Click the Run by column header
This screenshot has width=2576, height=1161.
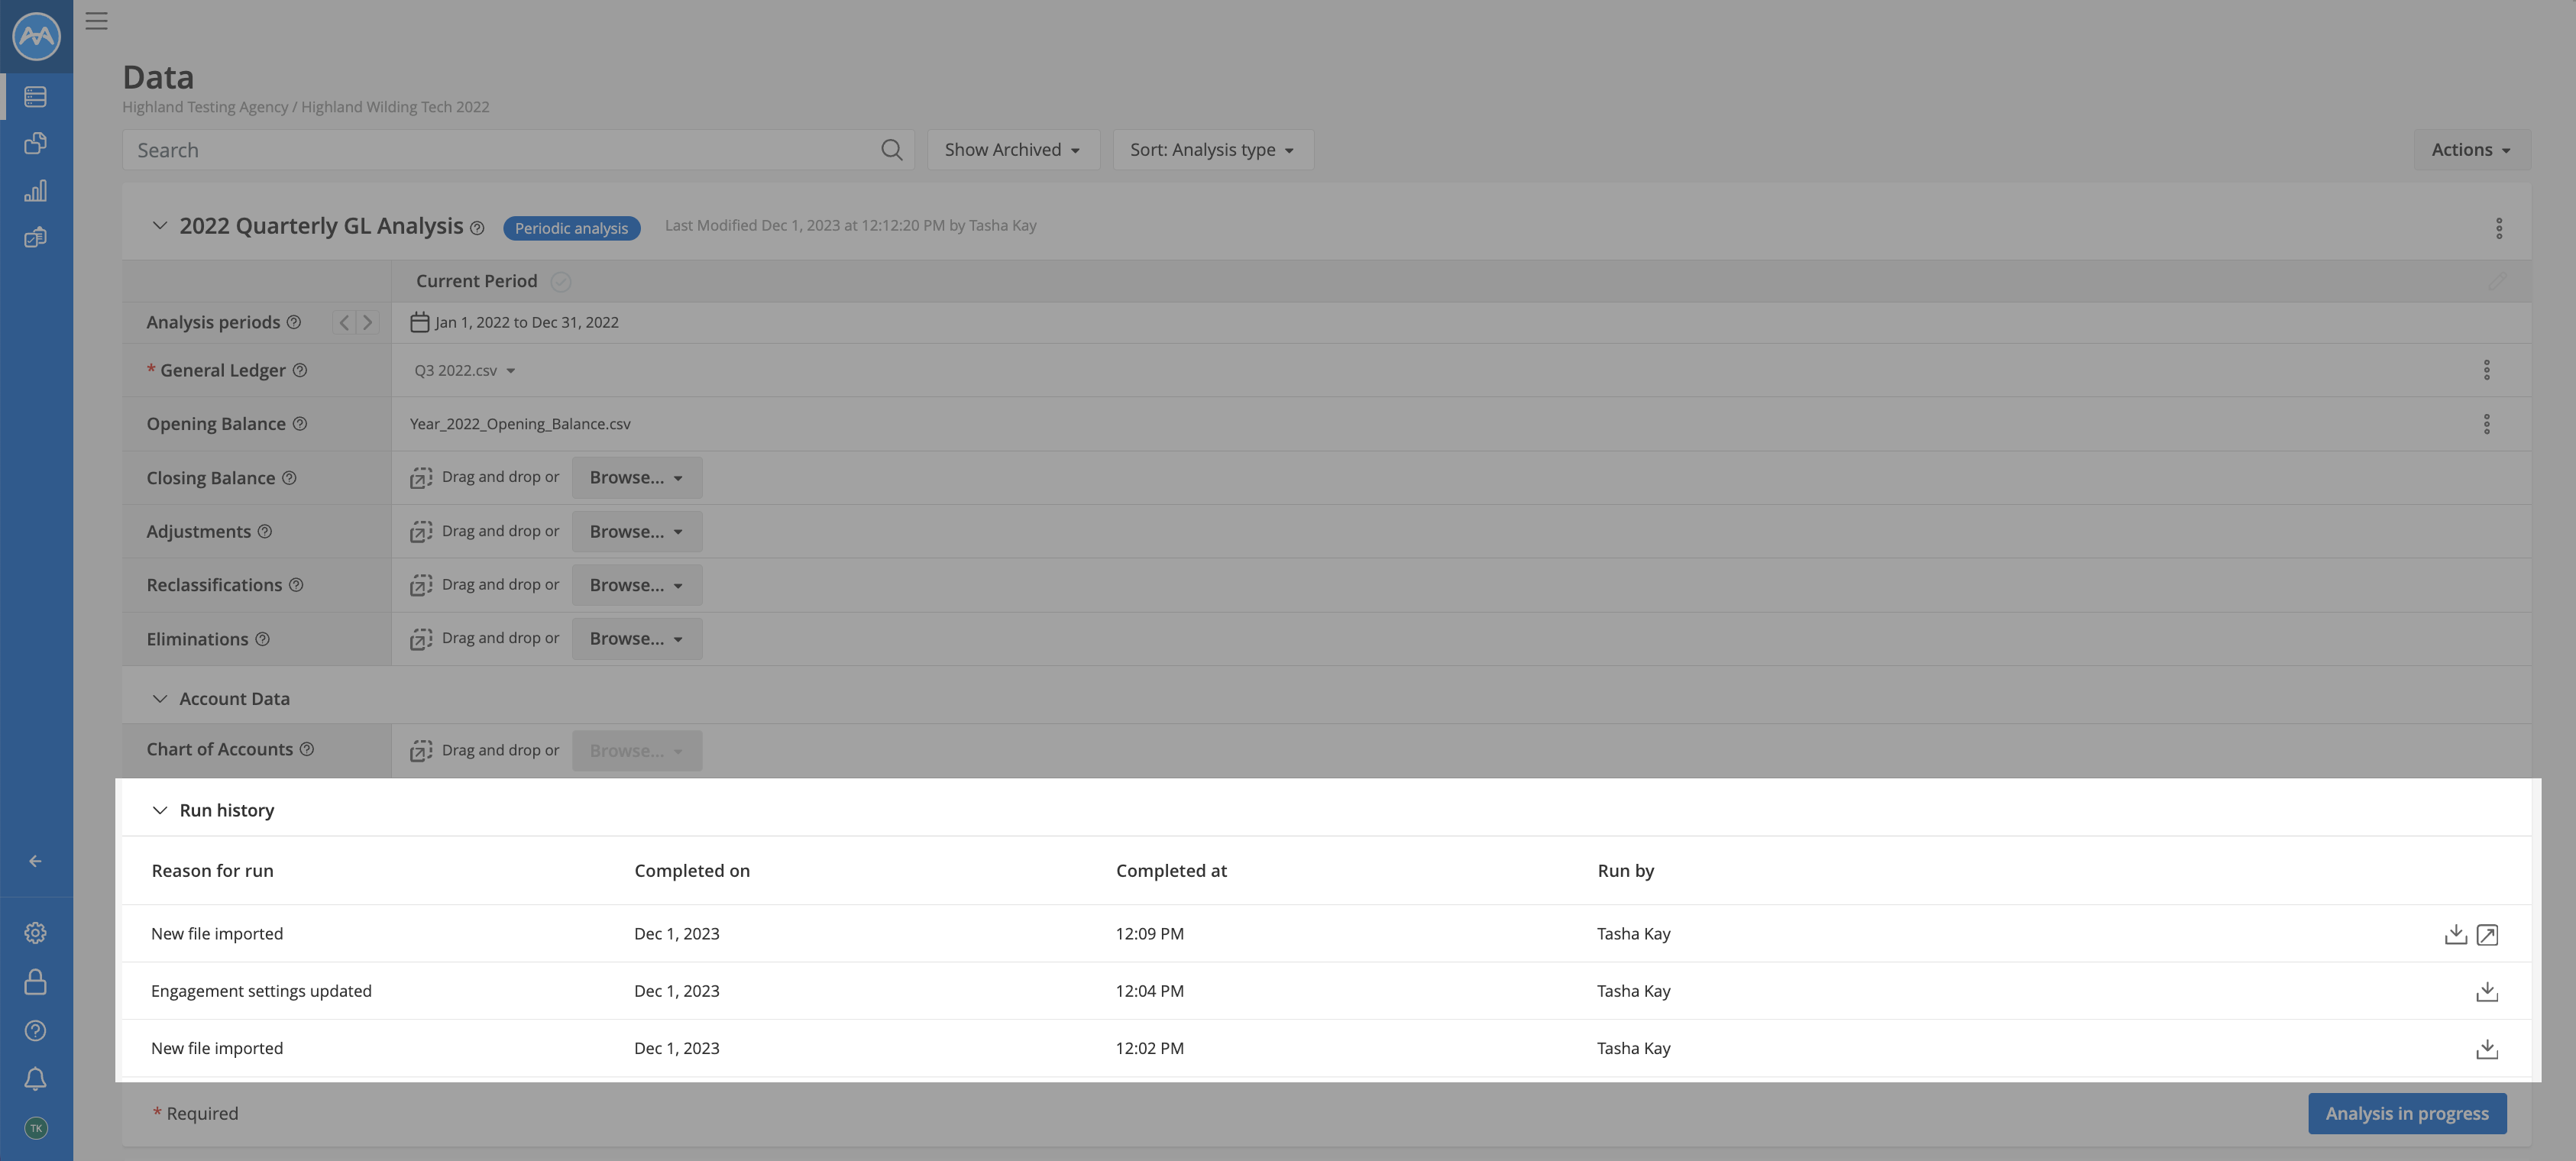click(x=1625, y=871)
